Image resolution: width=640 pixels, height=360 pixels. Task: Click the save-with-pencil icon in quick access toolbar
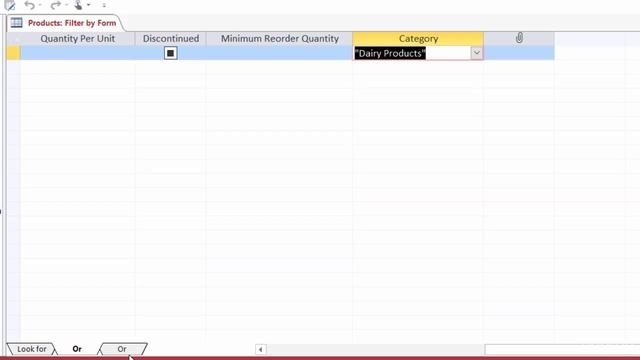(x=10, y=5)
